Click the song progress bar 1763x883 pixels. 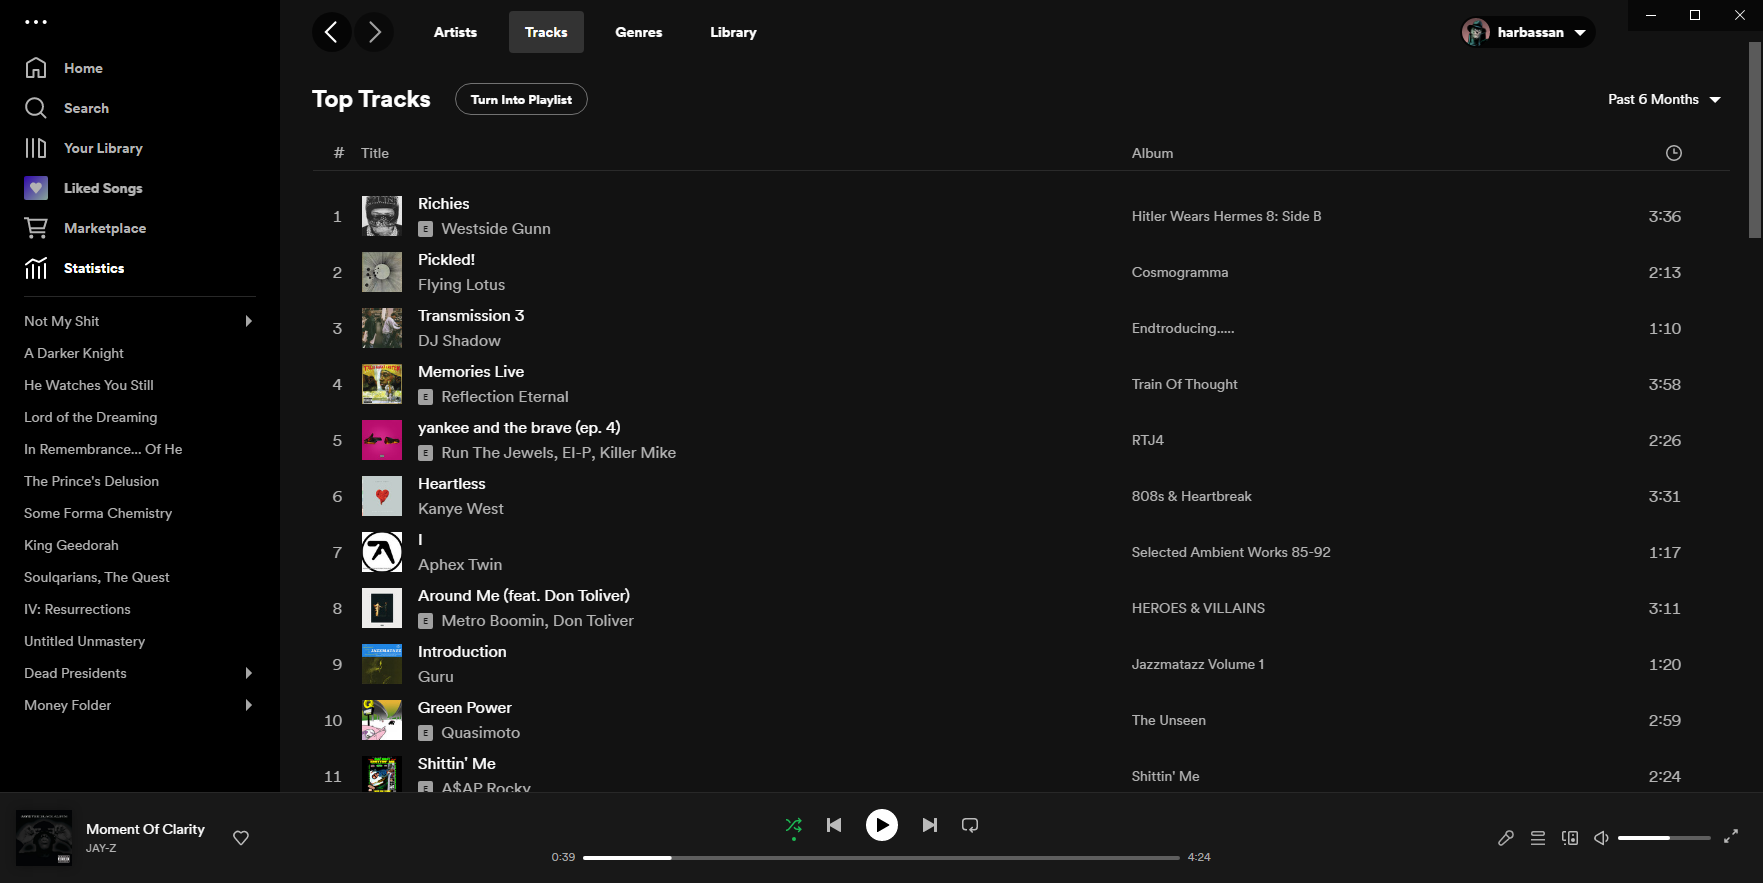pyautogui.click(x=880, y=857)
